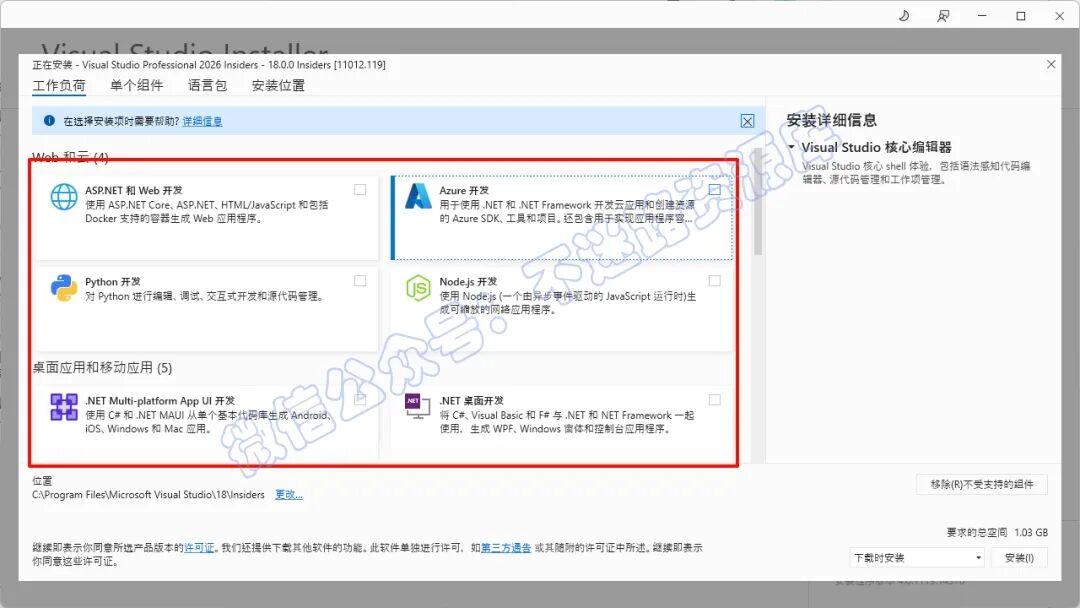Check the Azure 开发 workload checkbox
The height and width of the screenshot is (608, 1080).
(x=715, y=189)
